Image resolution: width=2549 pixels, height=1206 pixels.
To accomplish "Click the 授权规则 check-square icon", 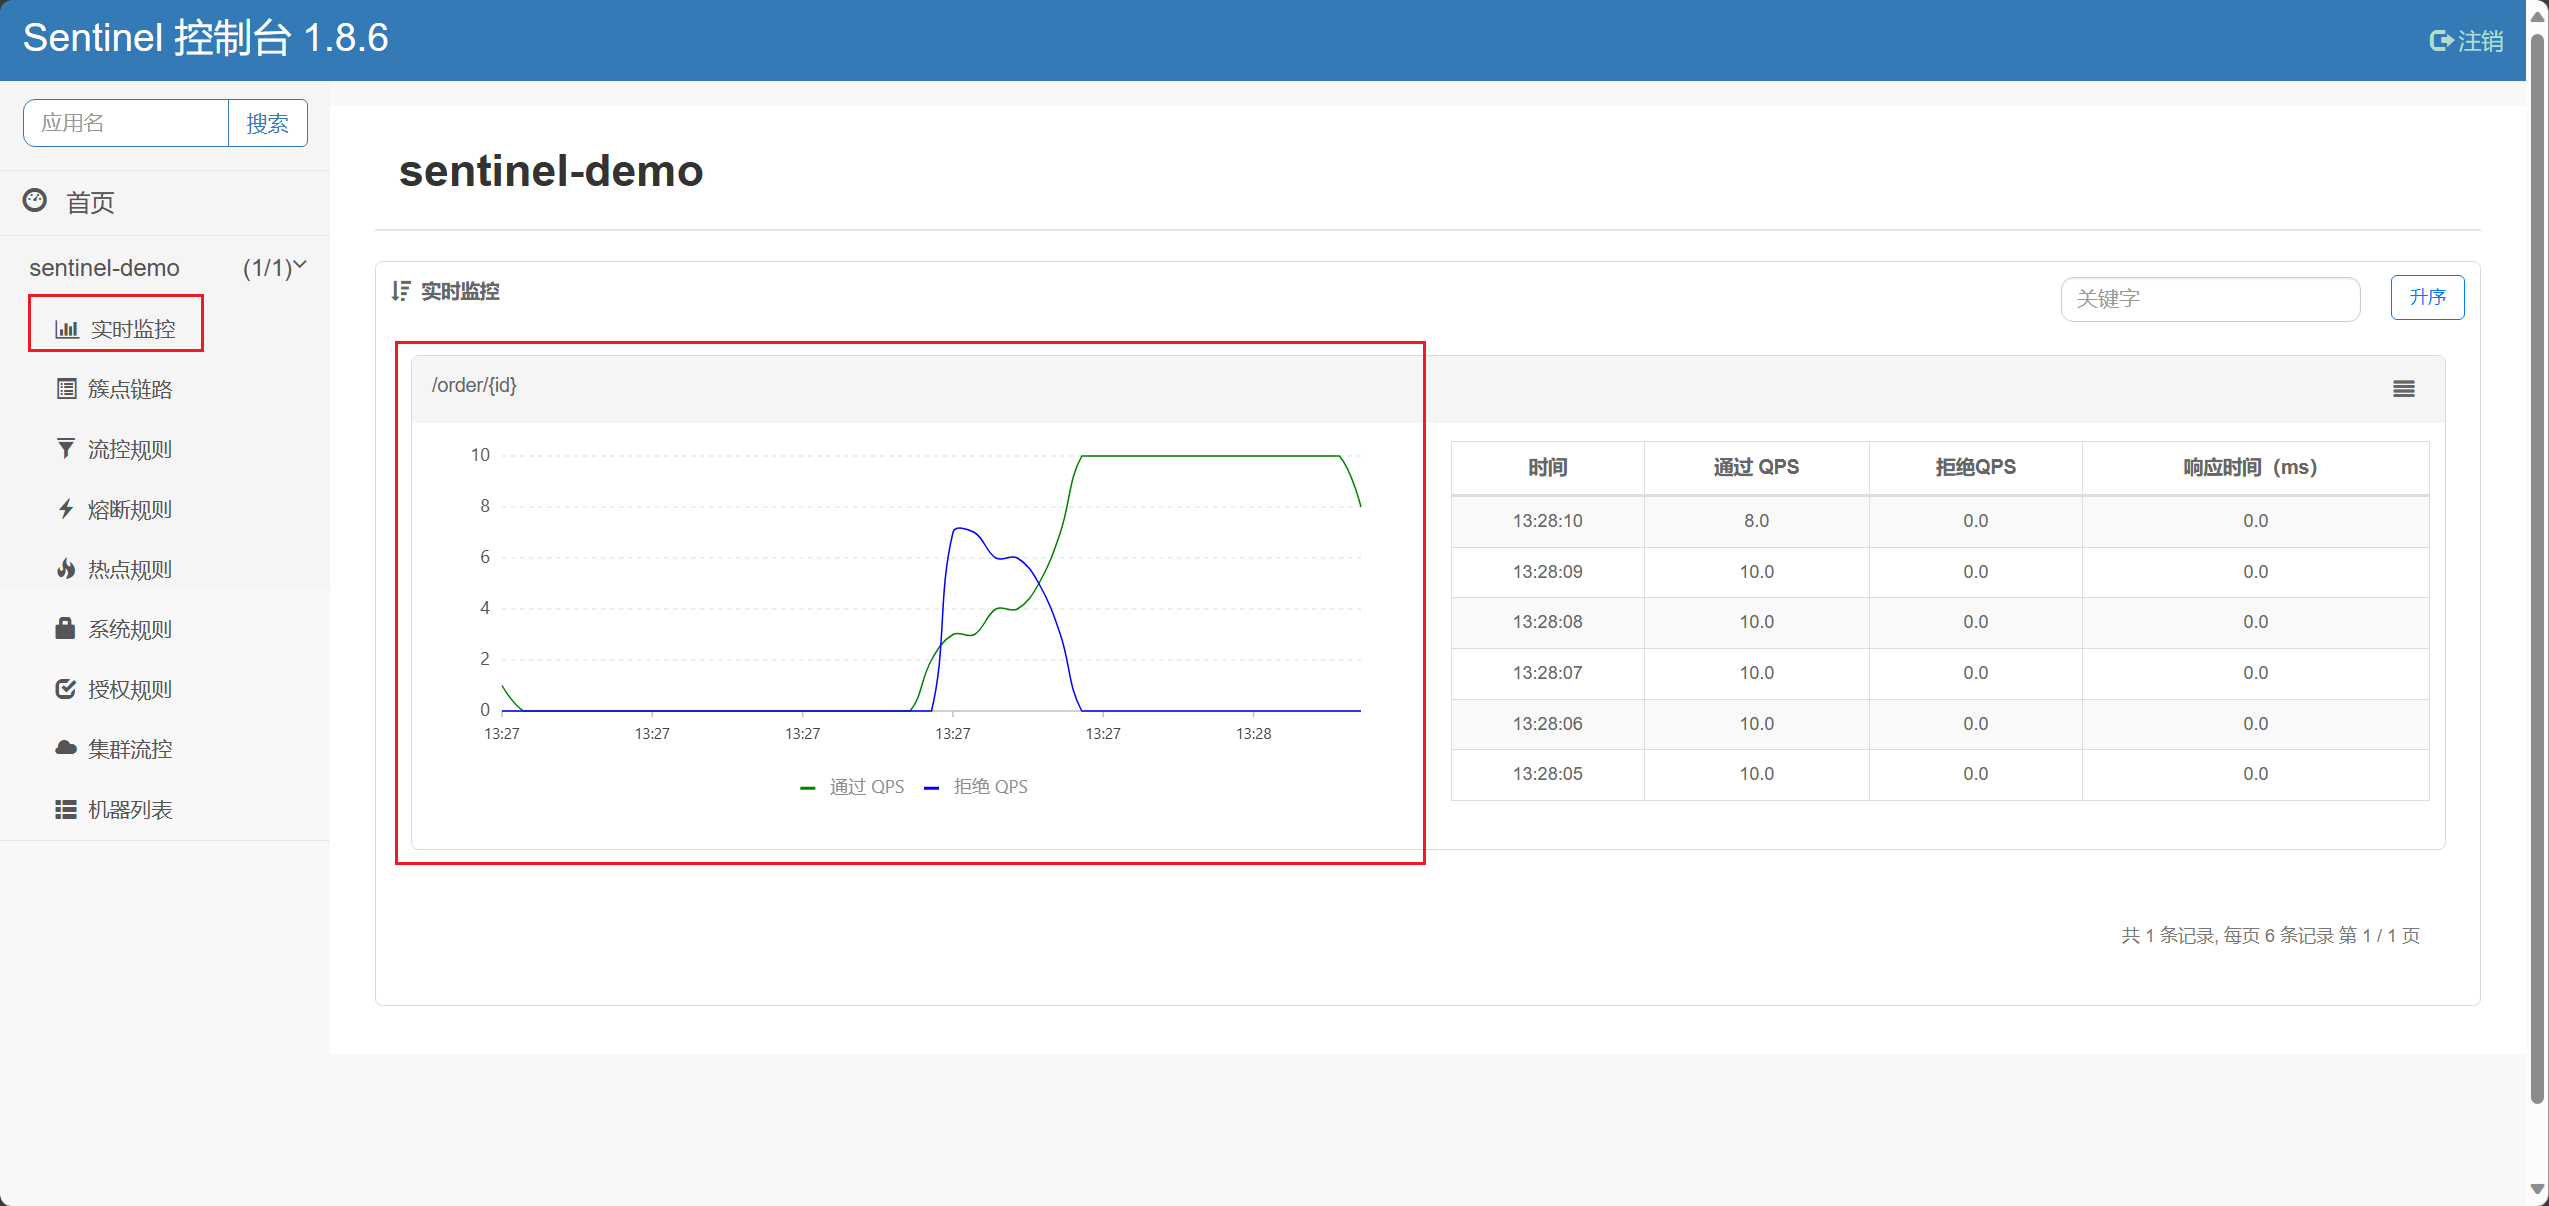I will pyautogui.click(x=66, y=689).
